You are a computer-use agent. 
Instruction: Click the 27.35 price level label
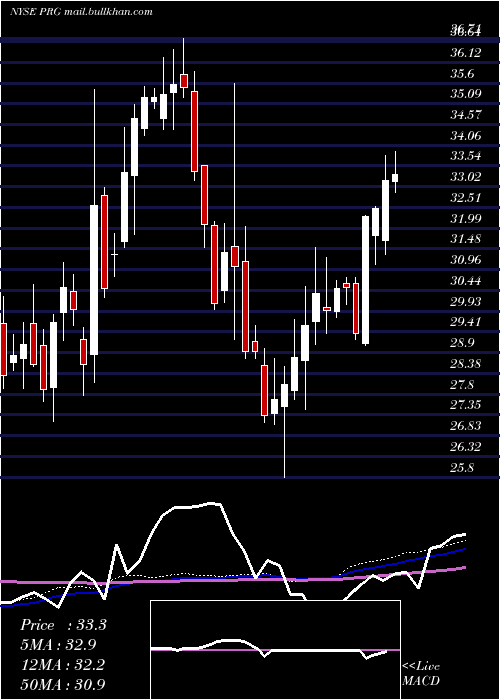coord(466,405)
